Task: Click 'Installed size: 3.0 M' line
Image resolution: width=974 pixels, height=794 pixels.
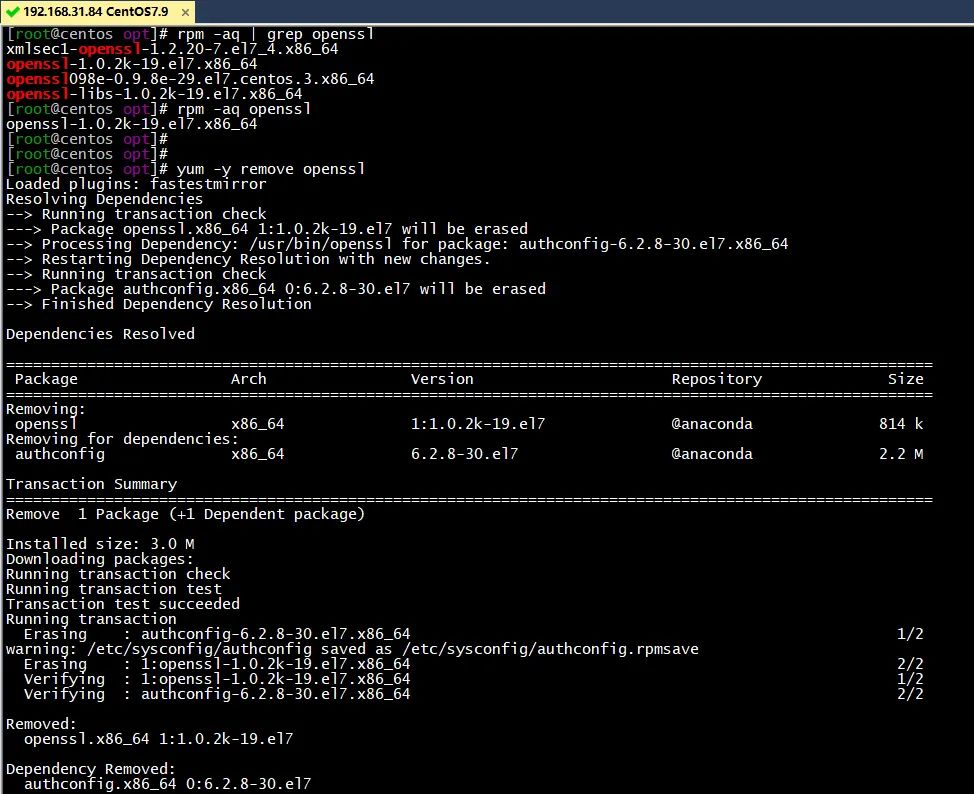Action: 100,544
